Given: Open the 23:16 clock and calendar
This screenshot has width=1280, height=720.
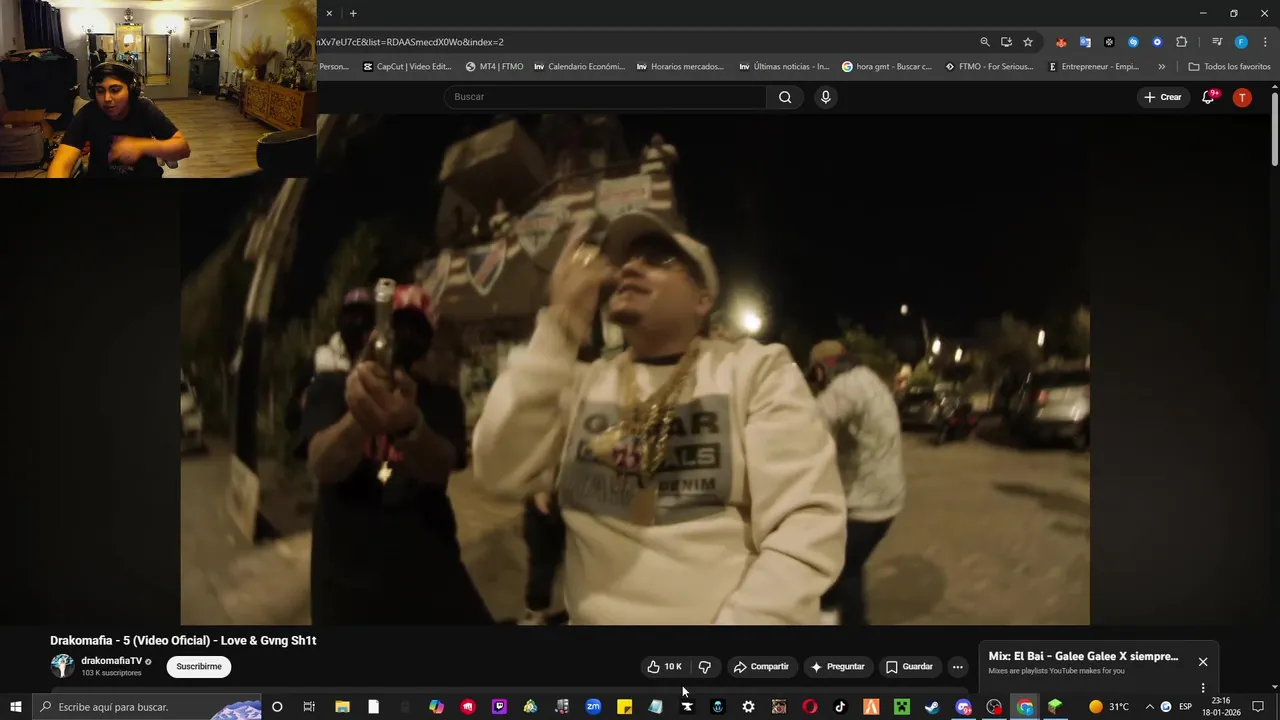Looking at the screenshot, I should pos(1220,707).
